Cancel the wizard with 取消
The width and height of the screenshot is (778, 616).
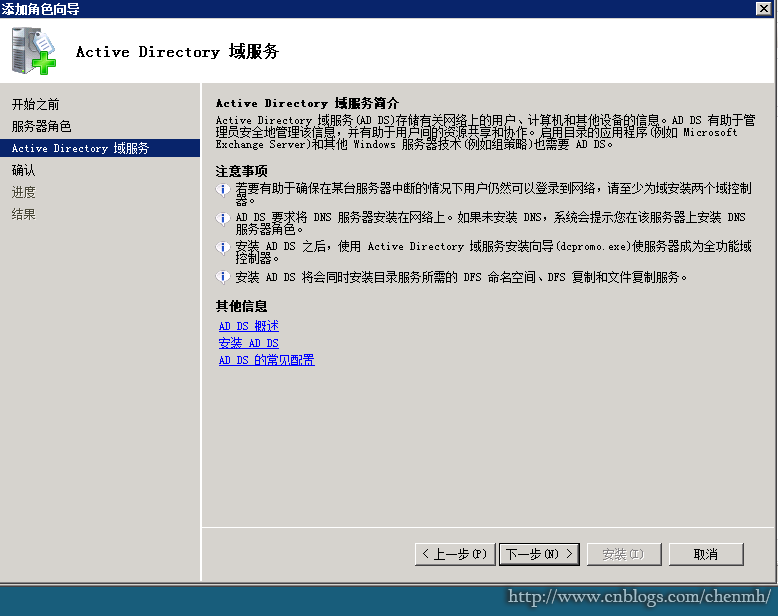[x=706, y=554]
